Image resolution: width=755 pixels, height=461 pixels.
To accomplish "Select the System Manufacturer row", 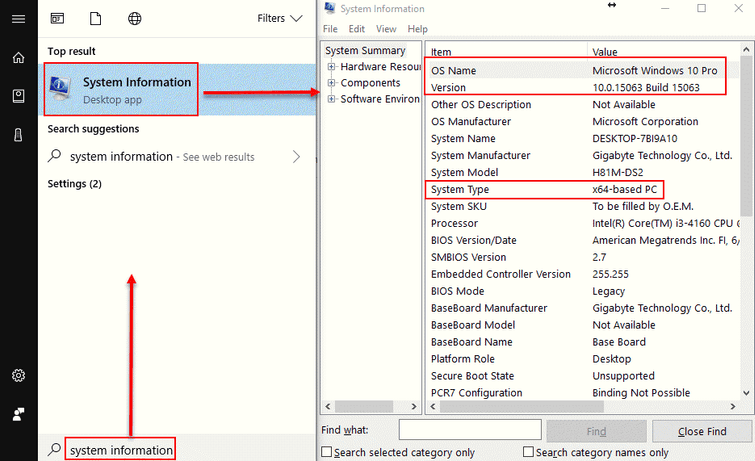I will pyautogui.click(x=583, y=155).
